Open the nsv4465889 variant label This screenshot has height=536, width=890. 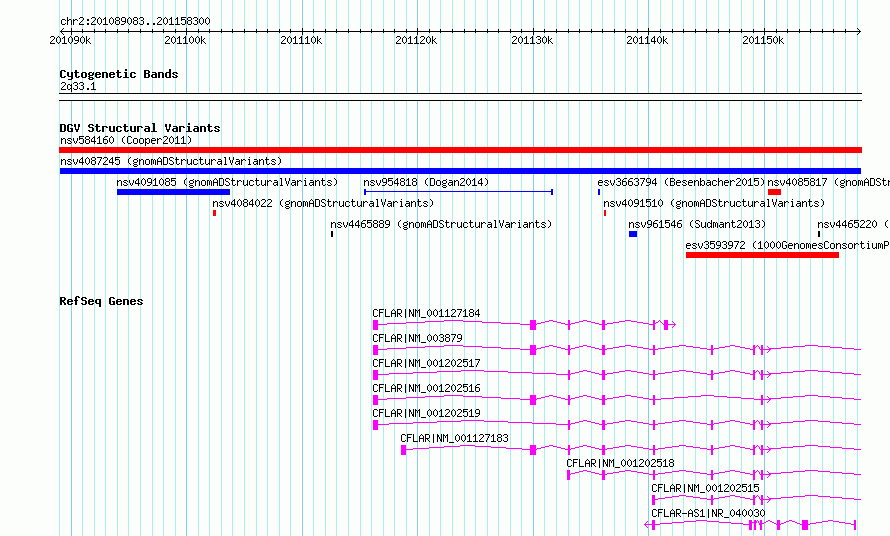[441, 224]
